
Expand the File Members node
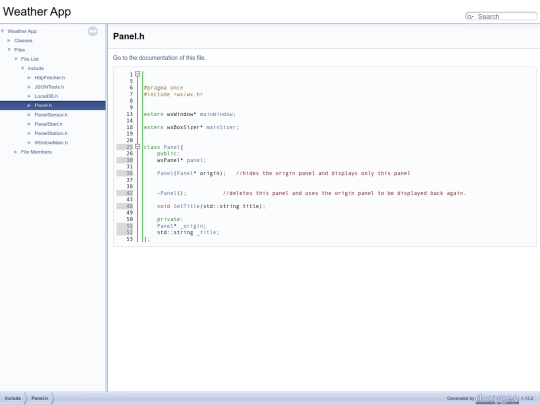tap(15, 152)
